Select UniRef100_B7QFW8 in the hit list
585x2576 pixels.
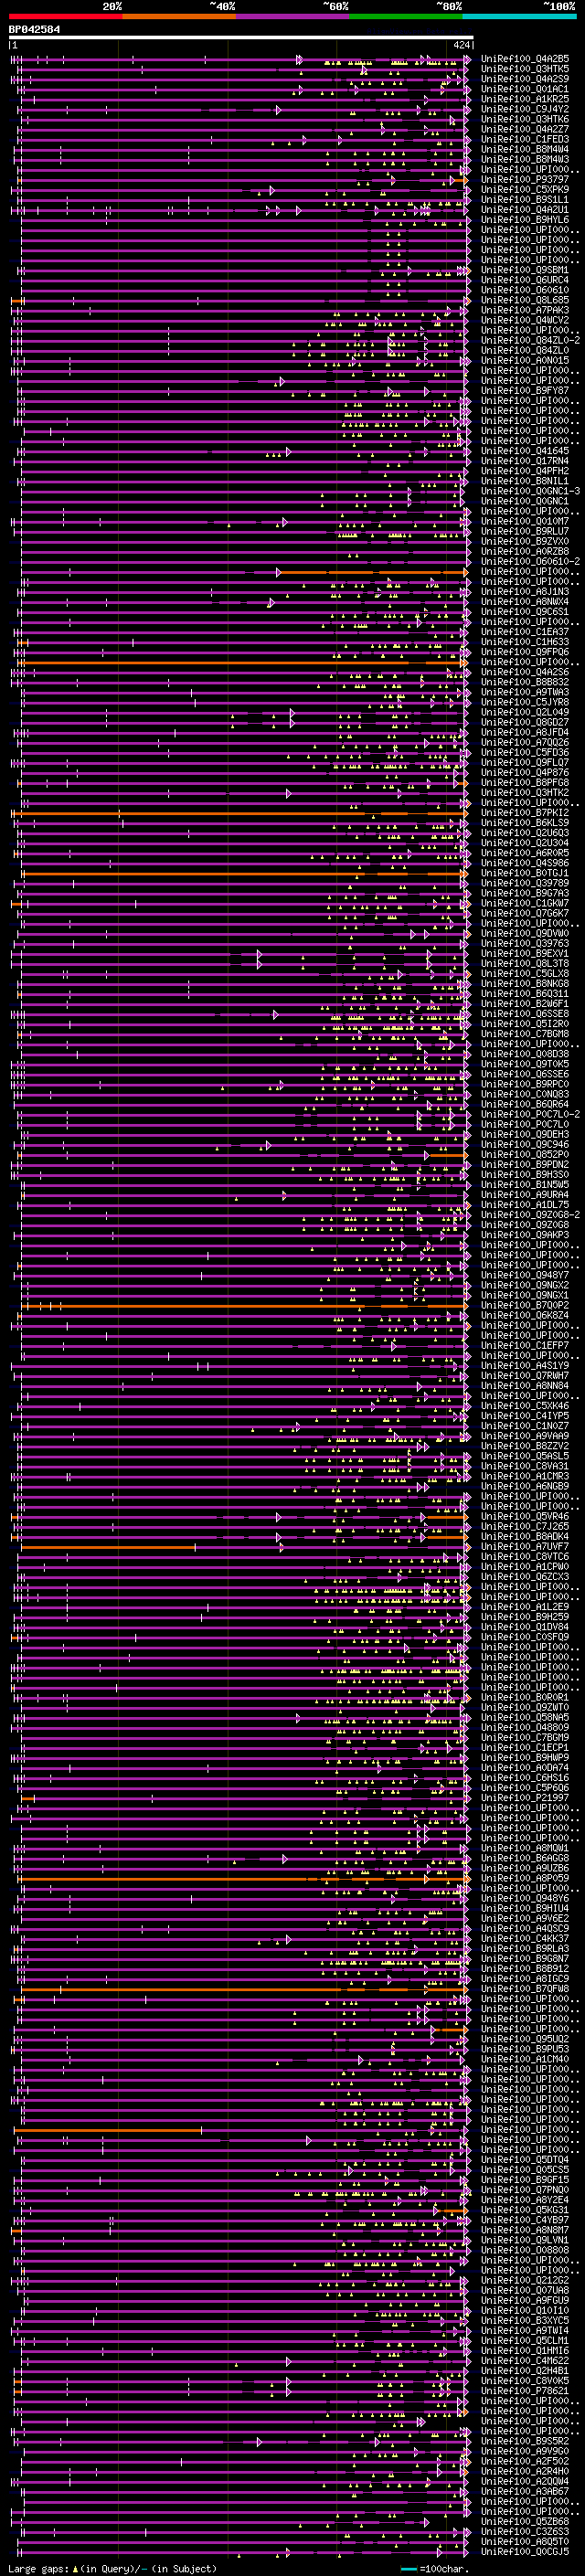click(525, 1988)
